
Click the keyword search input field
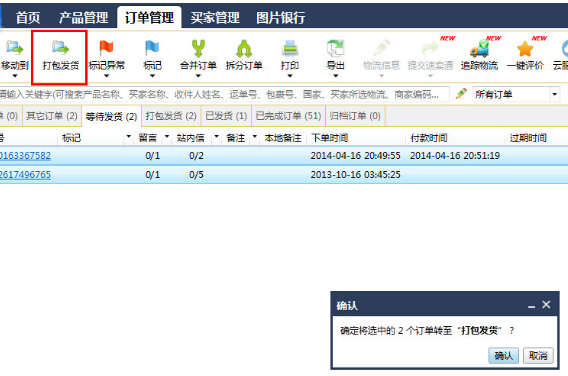coord(224,95)
